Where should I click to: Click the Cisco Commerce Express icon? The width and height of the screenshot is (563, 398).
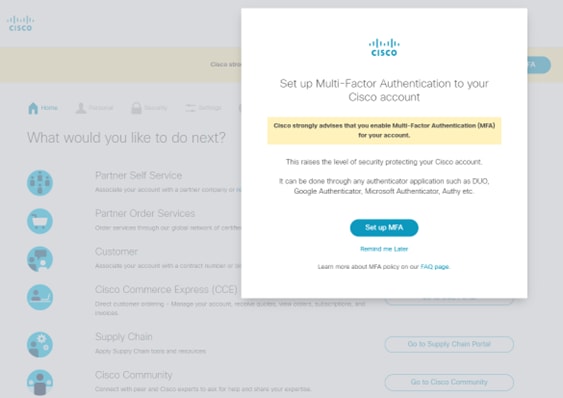coord(40,297)
